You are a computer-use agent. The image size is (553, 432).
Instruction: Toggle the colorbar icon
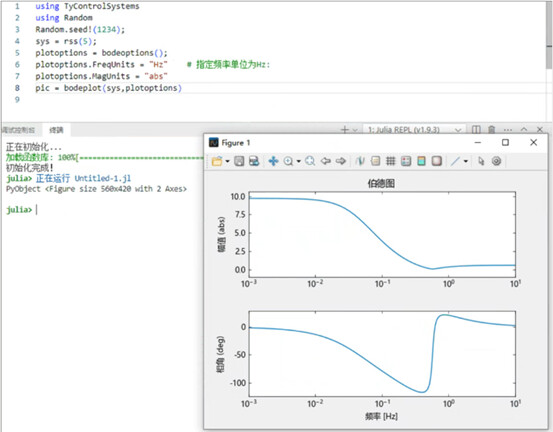click(421, 161)
